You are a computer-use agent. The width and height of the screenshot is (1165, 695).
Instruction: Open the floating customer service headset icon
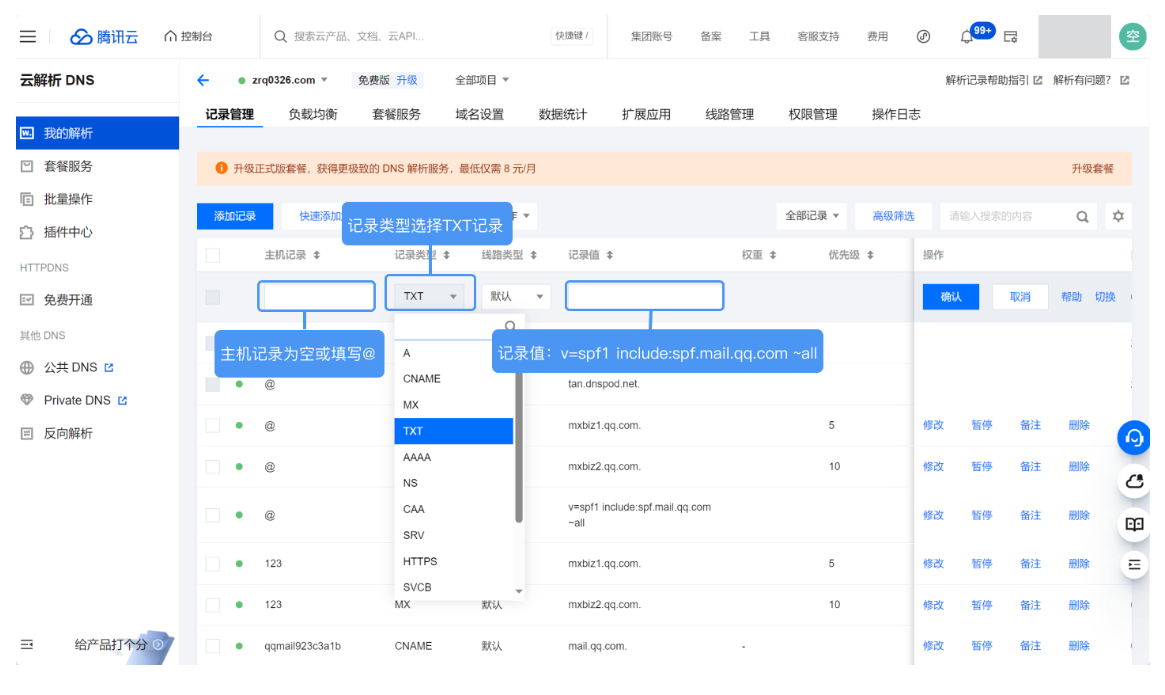1134,437
